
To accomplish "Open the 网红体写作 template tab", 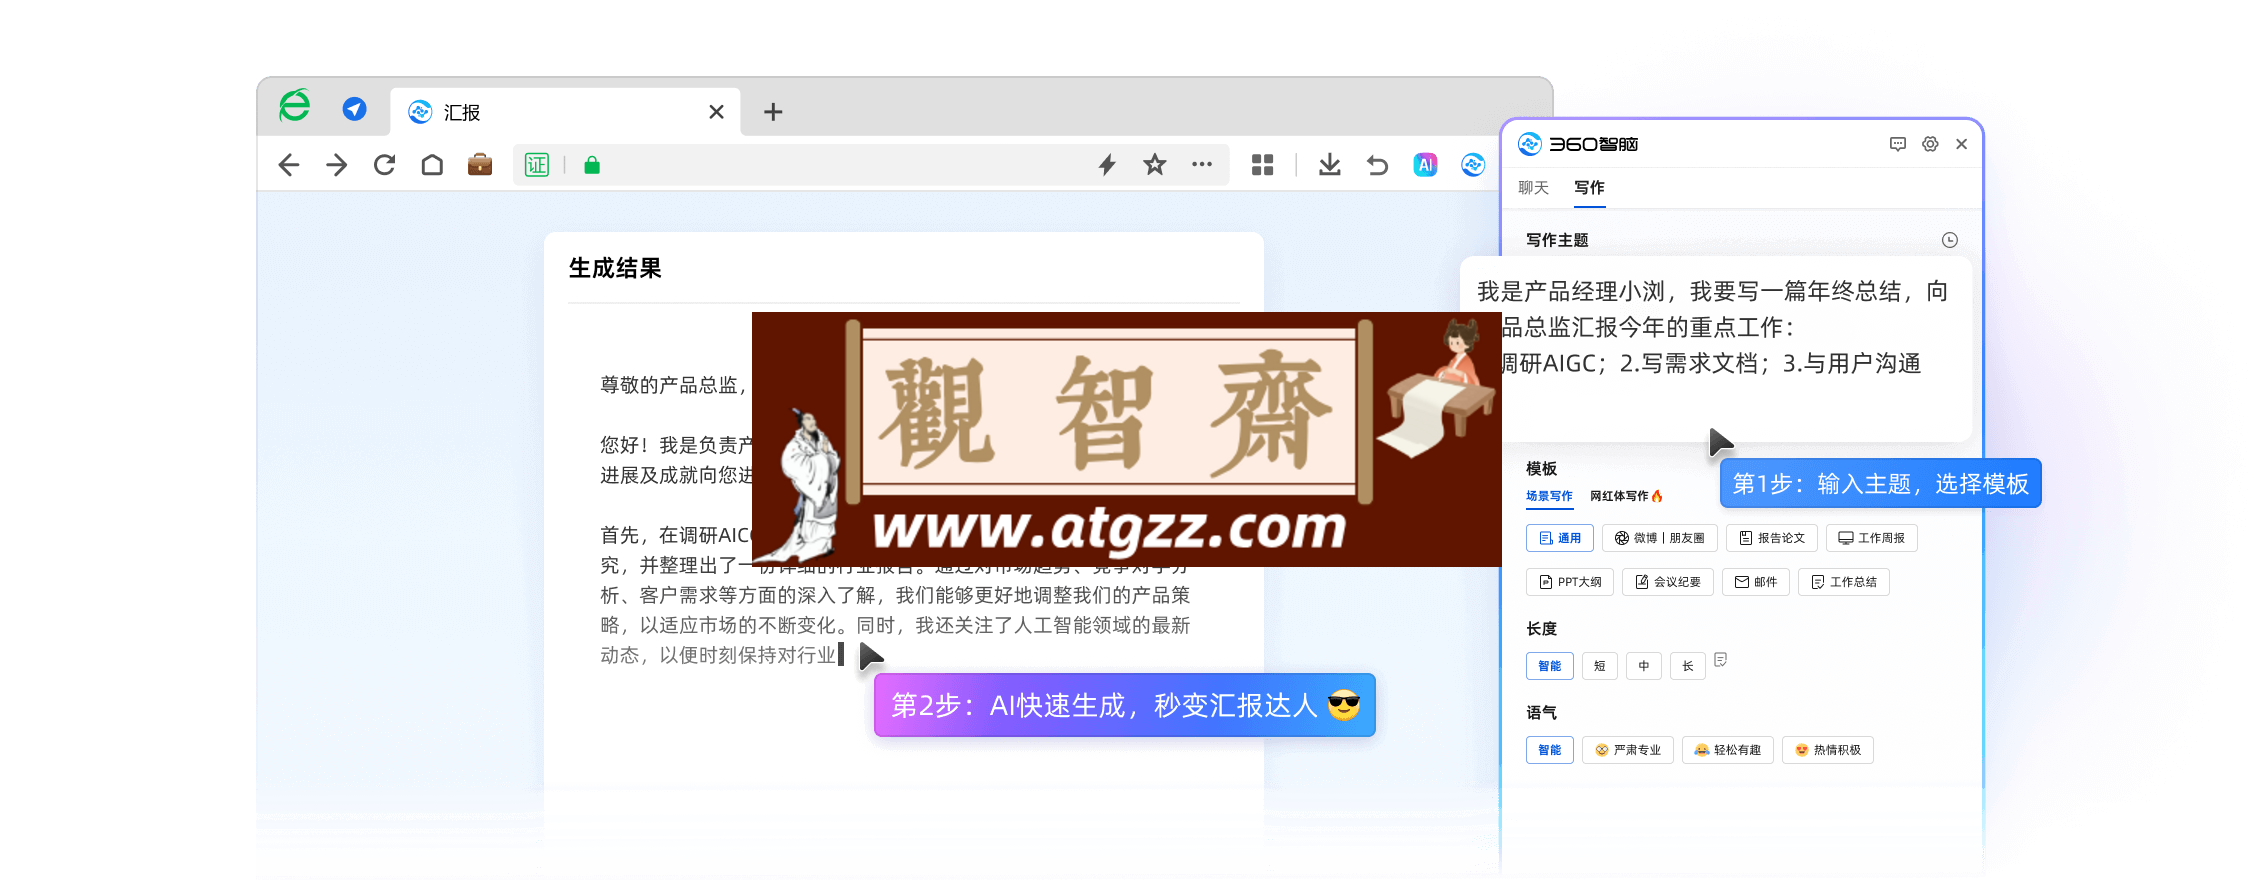I will 1626,496.
